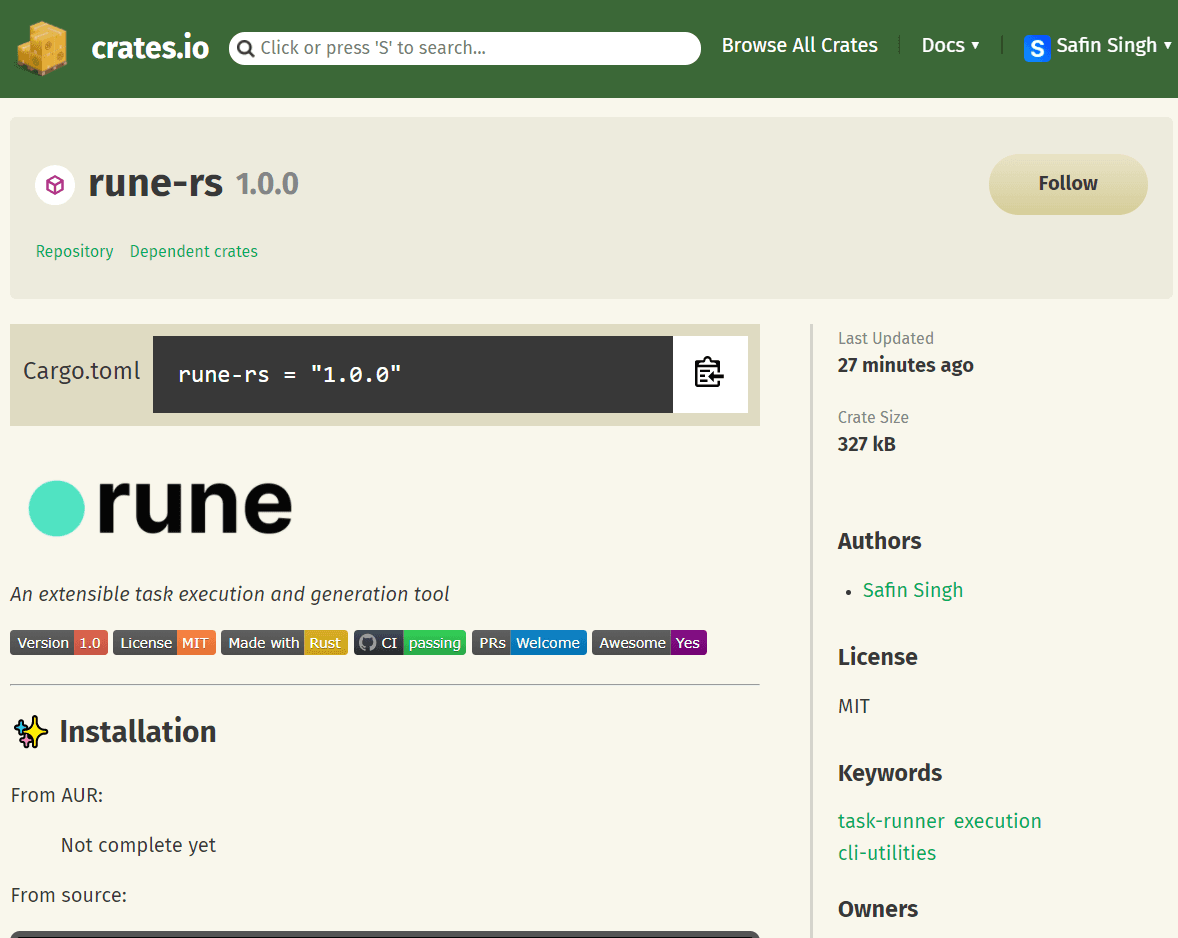View Dependent crates link

tap(194, 252)
